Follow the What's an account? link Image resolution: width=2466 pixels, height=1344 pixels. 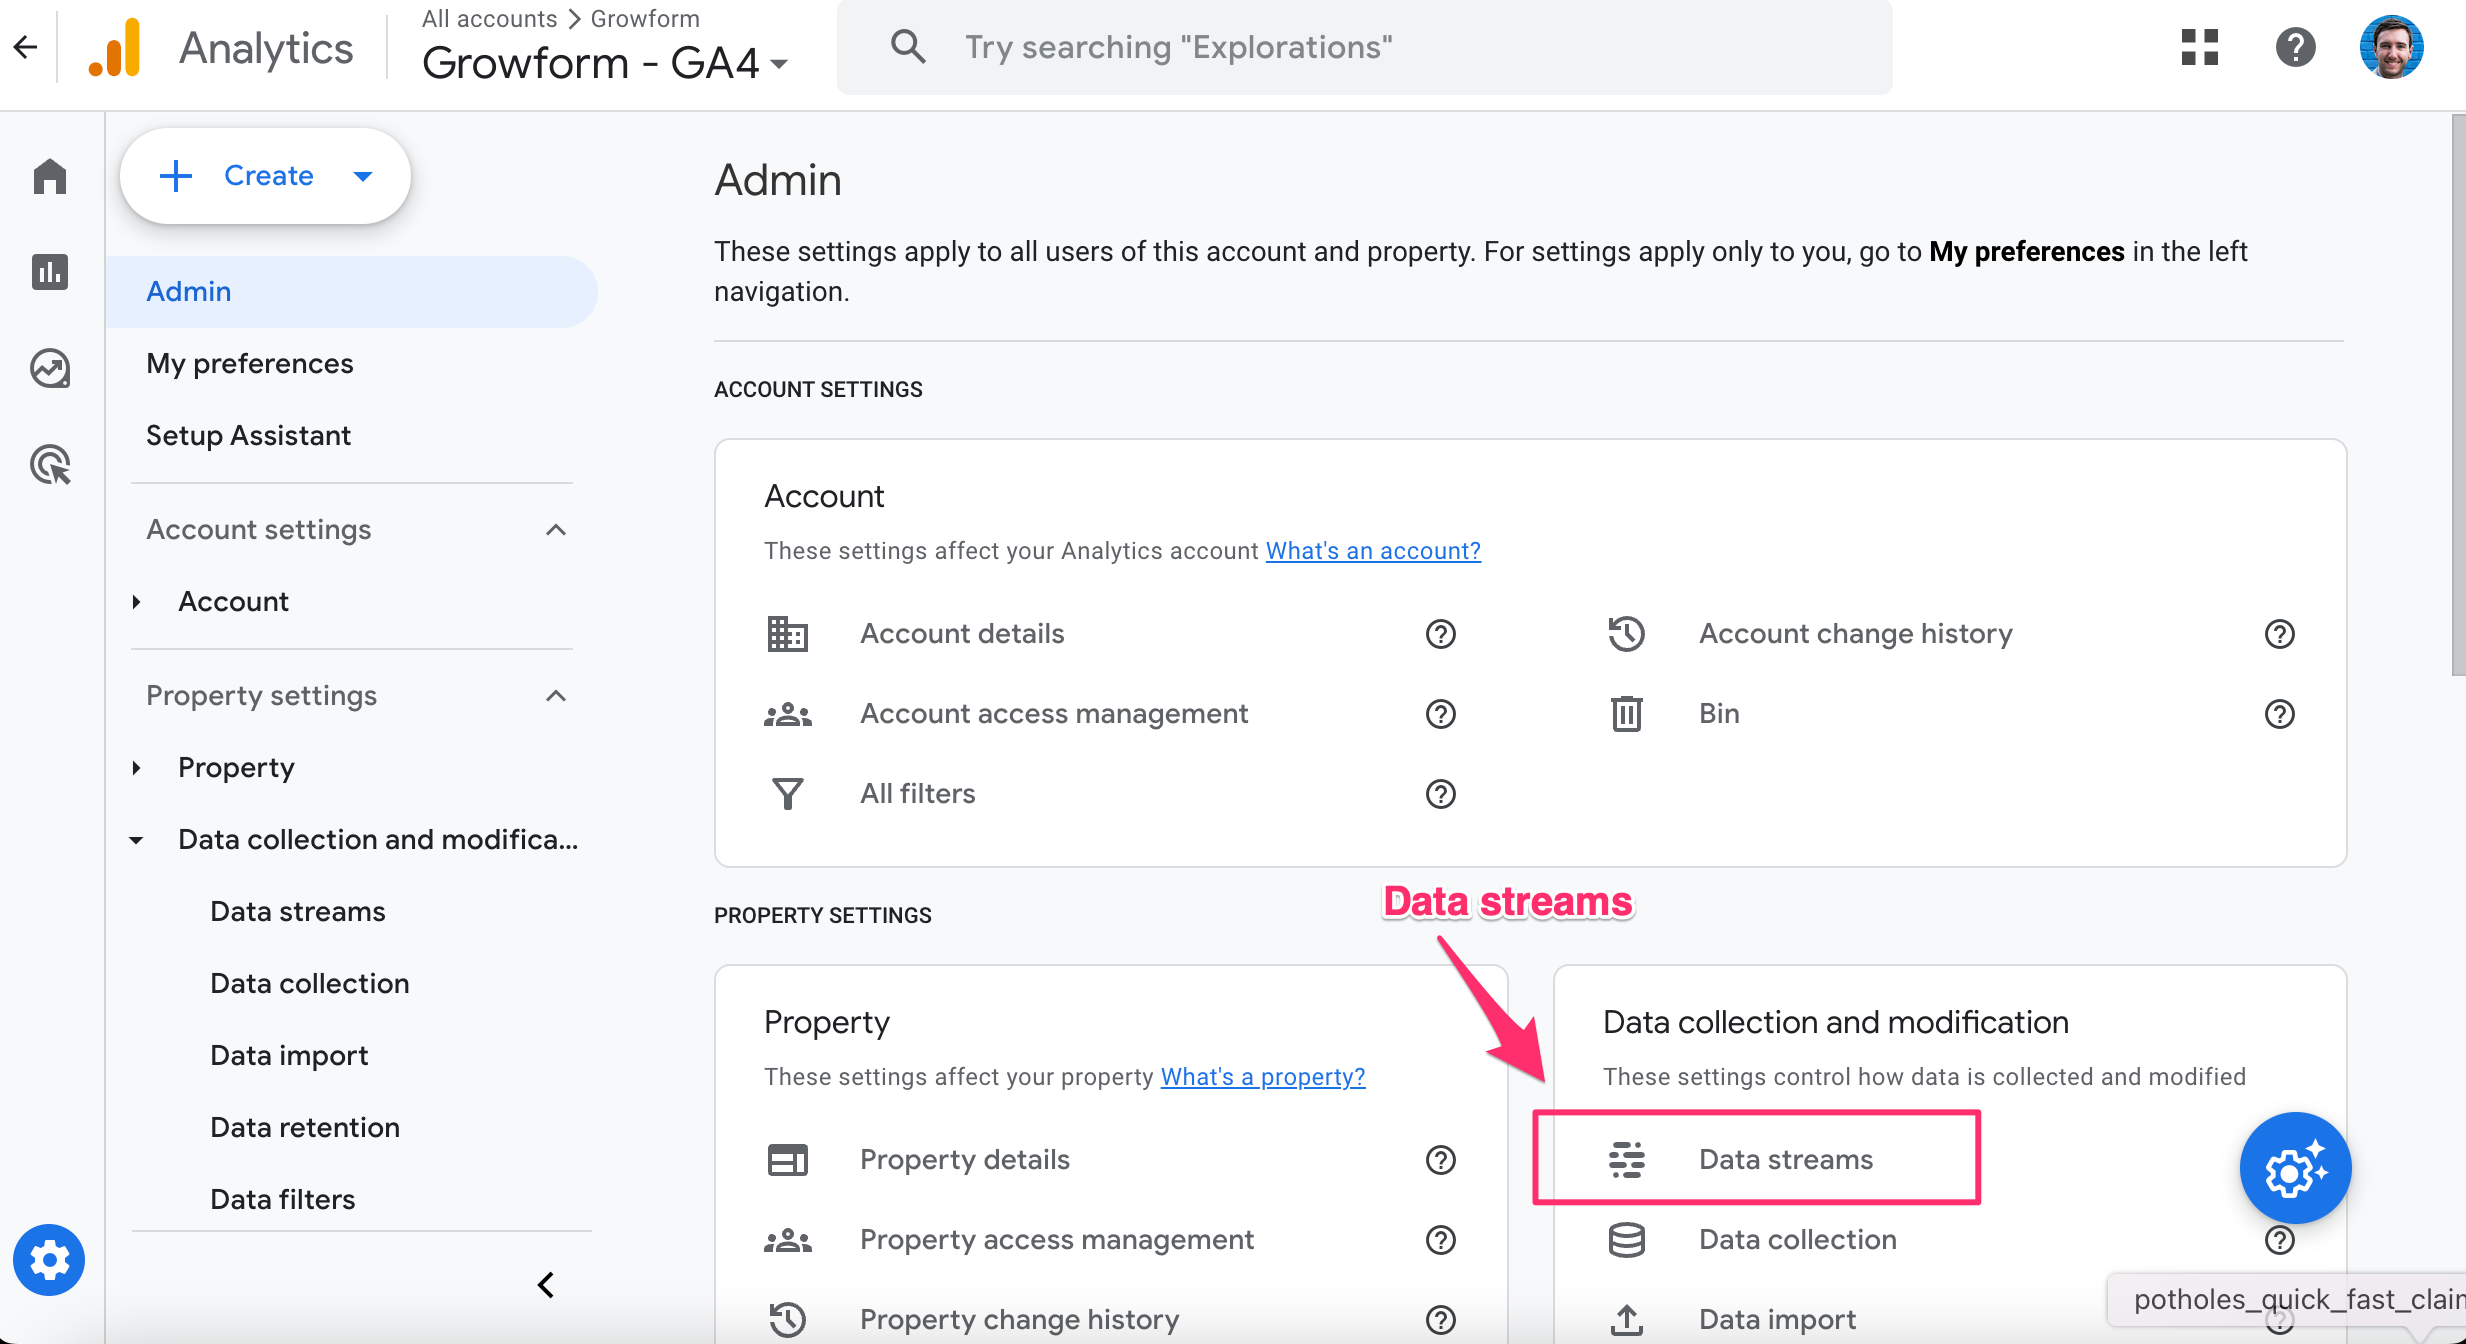1373,551
